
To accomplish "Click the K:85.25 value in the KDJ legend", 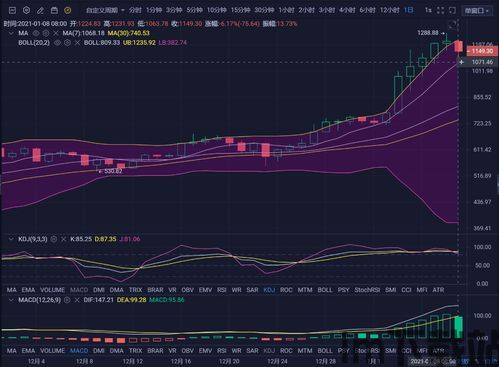I will pyautogui.click(x=81, y=239).
